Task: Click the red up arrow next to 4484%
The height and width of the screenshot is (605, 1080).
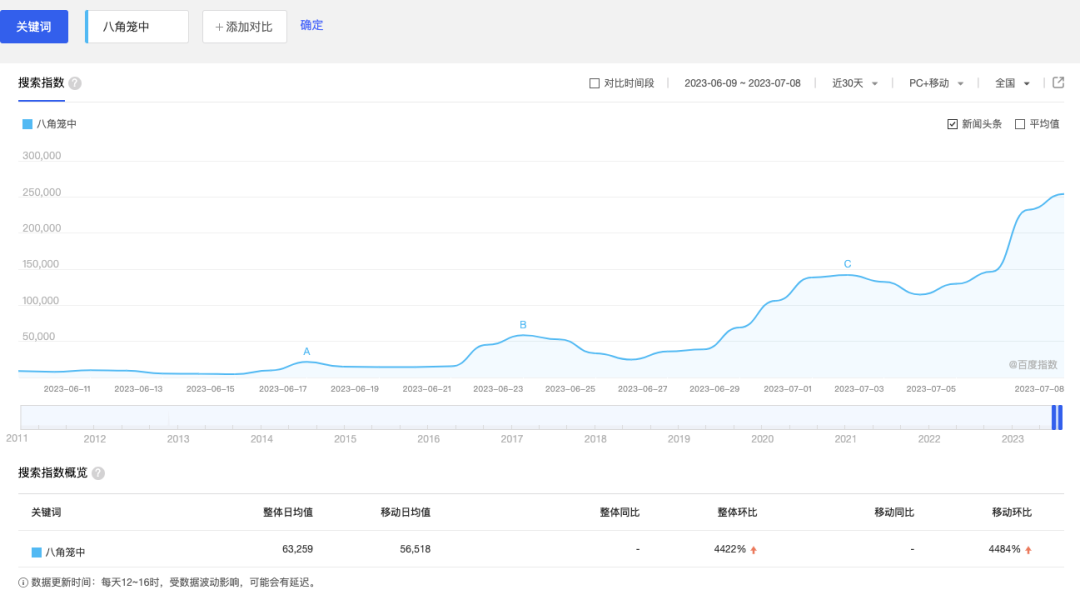Action: (1028, 550)
